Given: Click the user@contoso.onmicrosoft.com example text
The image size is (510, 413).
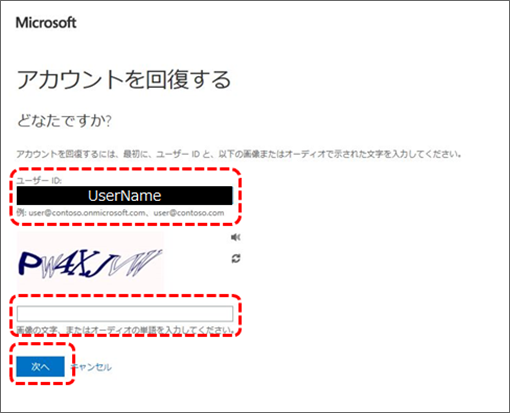Looking at the screenshot, I should coord(87,213).
